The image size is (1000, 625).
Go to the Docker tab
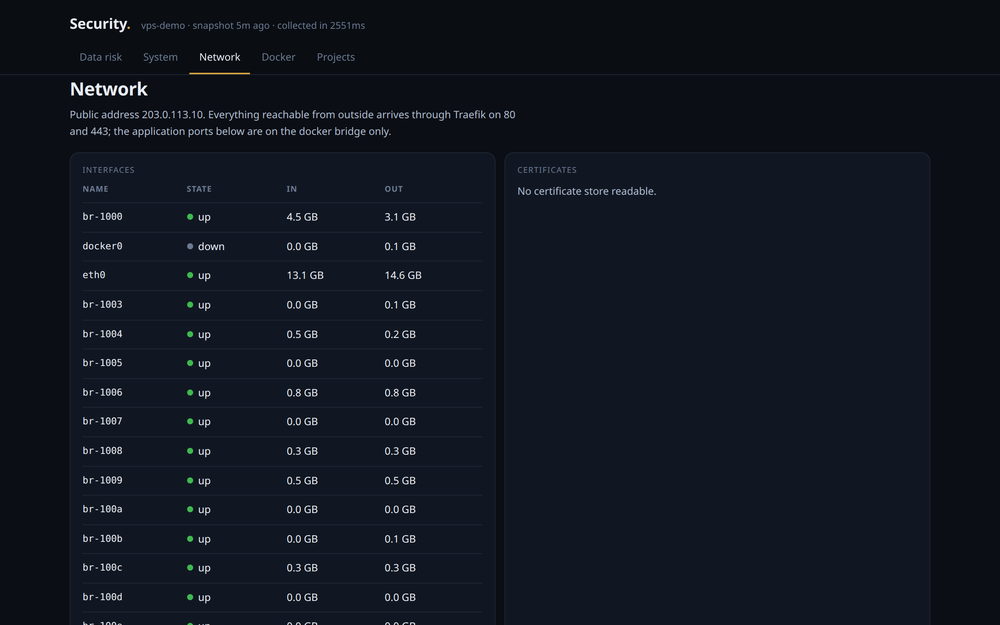click(278, 57)
